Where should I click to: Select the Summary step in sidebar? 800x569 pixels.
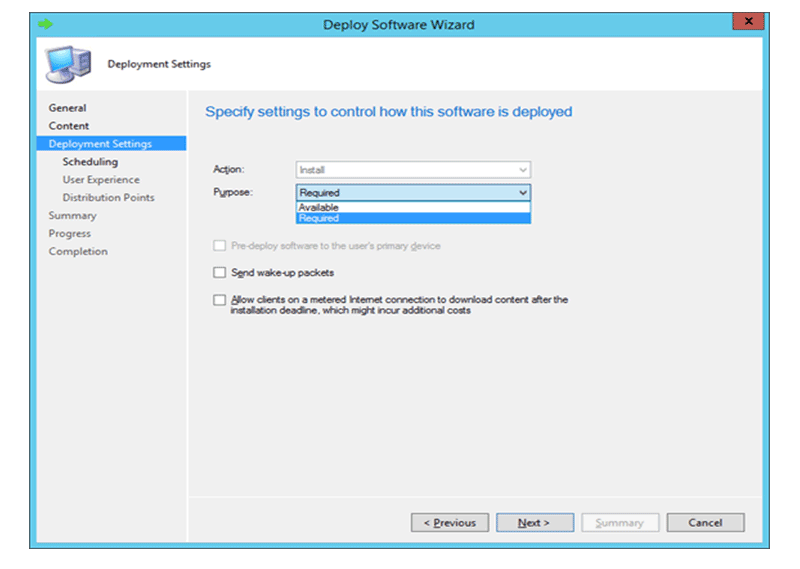point(72,215)
